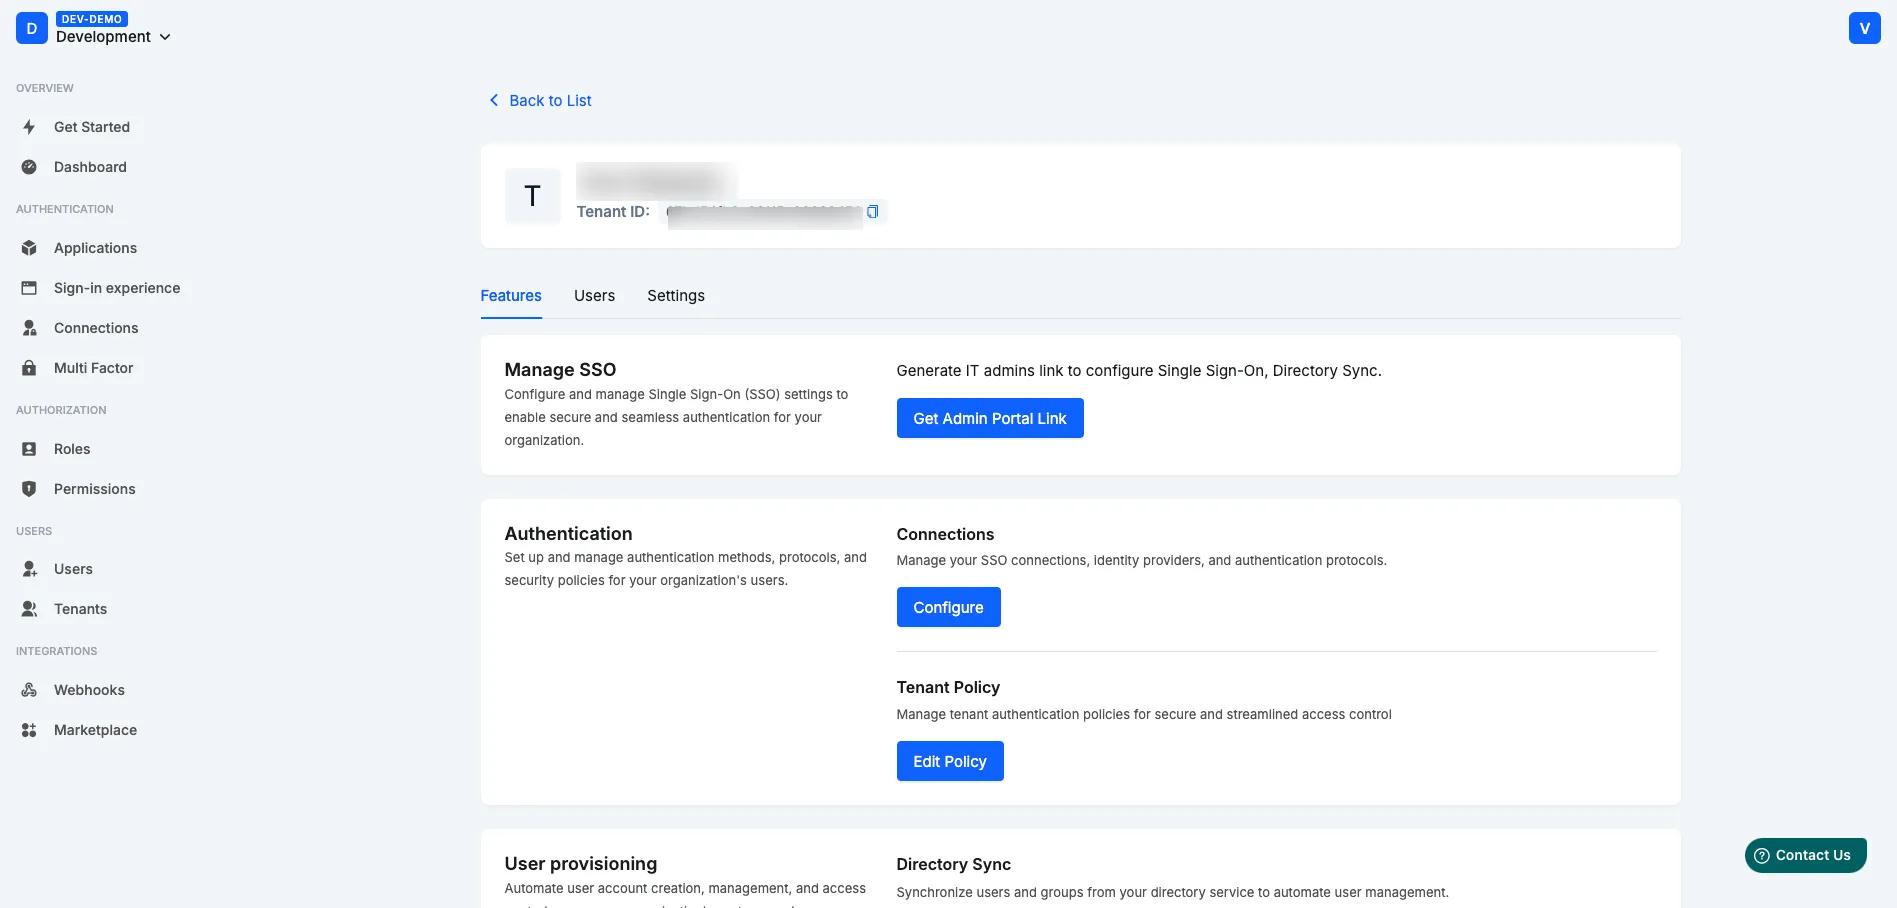
Task: Open the account menu via the V avatar
Action: (1864, 27)
